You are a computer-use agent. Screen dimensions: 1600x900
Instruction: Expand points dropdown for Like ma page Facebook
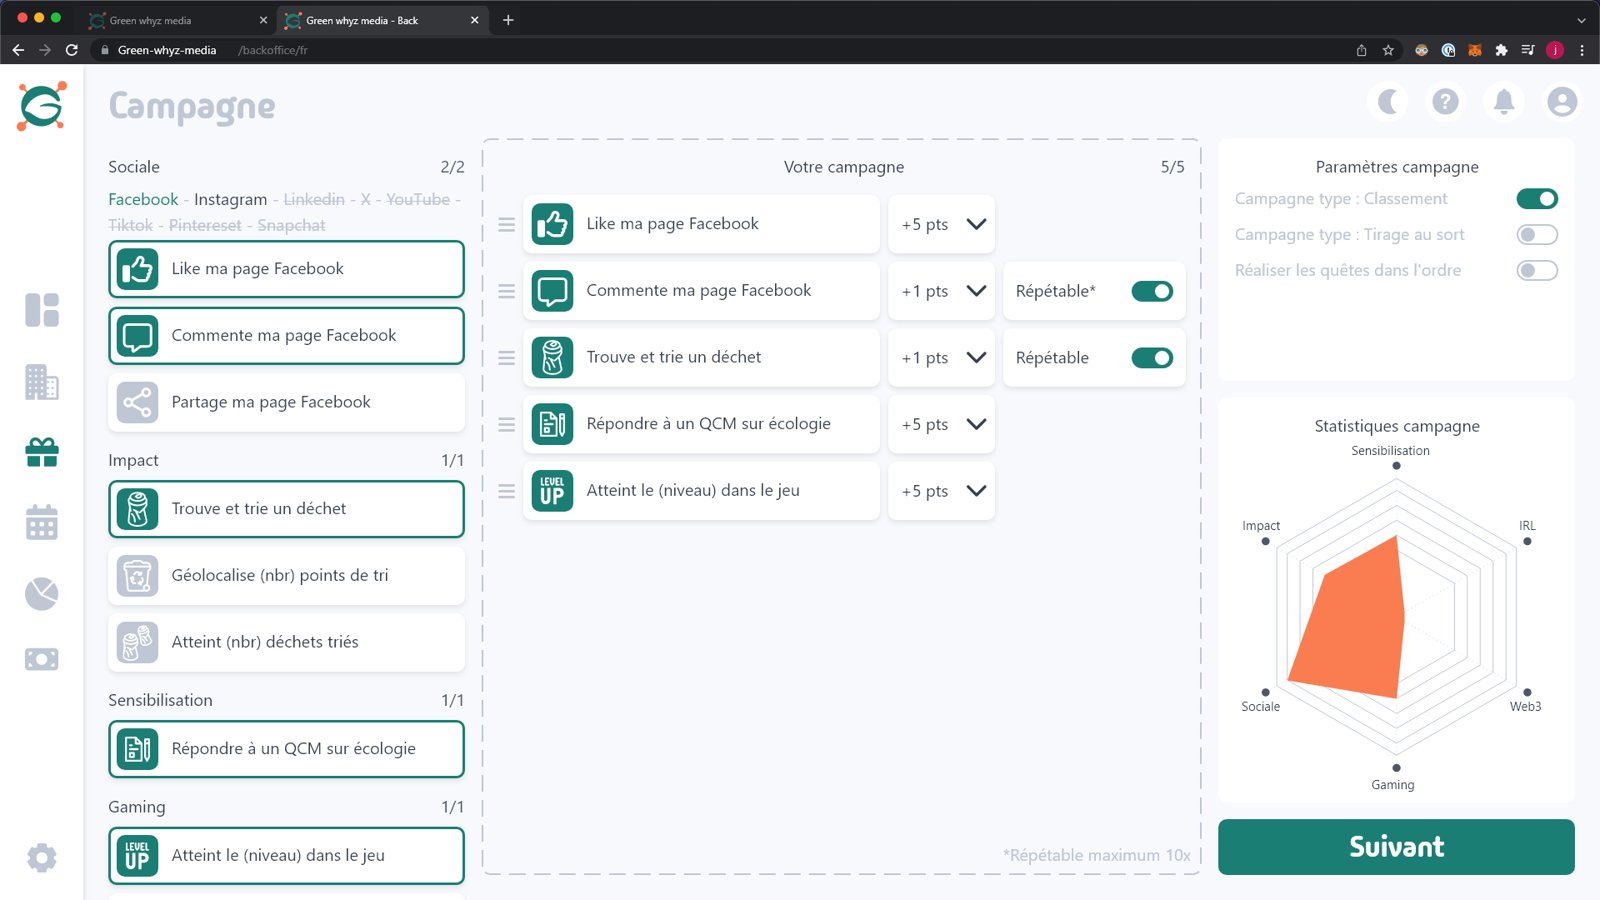click(x=976, y=224)
